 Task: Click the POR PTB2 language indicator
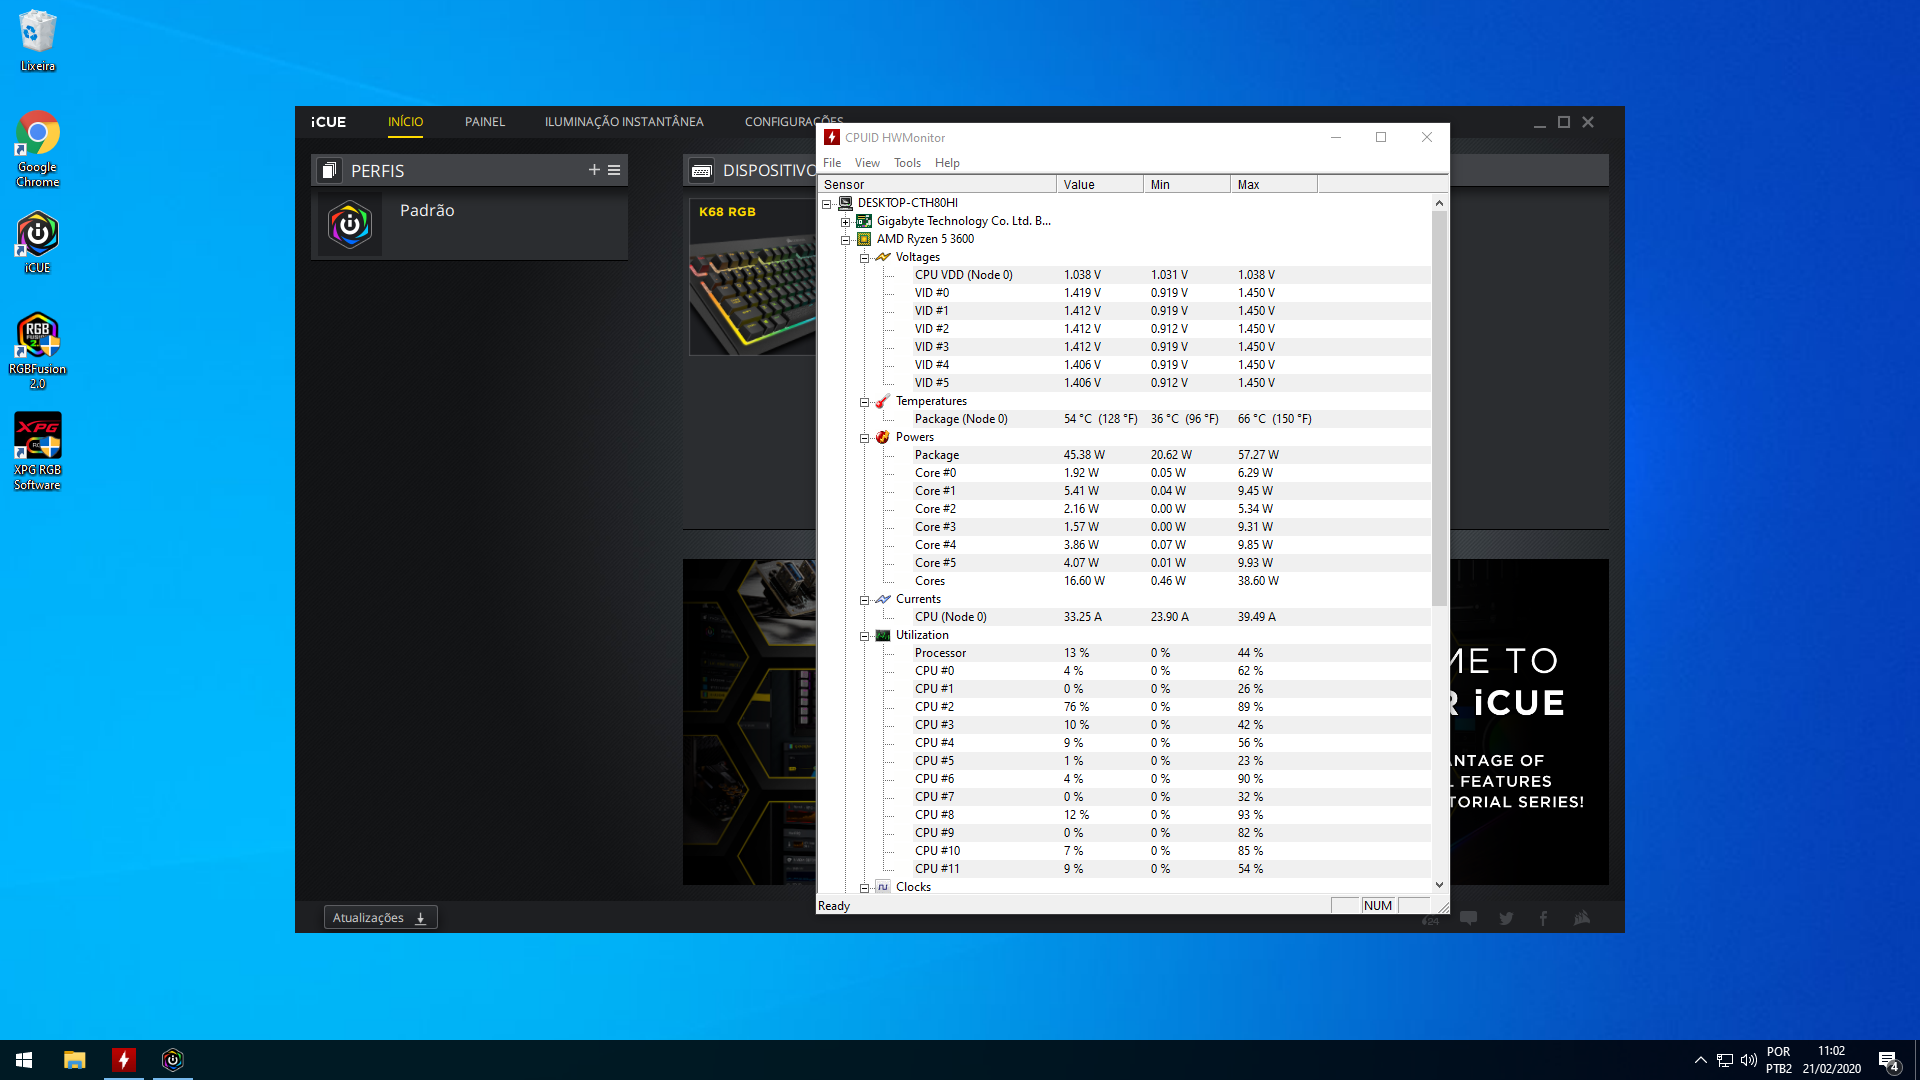[1778, 1060]
